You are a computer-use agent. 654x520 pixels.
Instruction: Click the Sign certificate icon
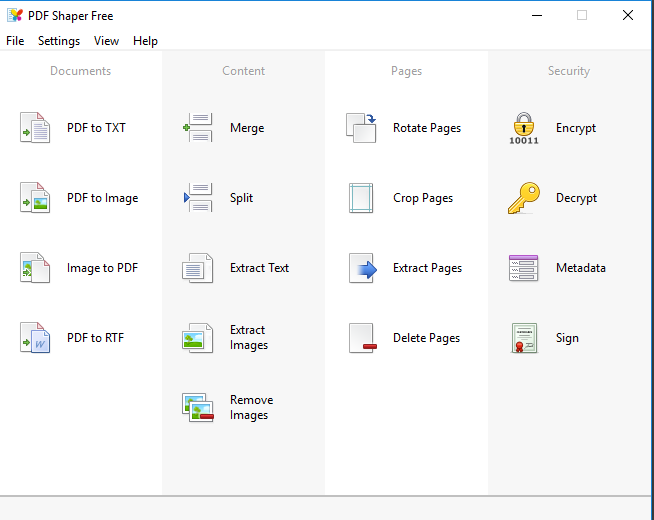coord(524,338)
